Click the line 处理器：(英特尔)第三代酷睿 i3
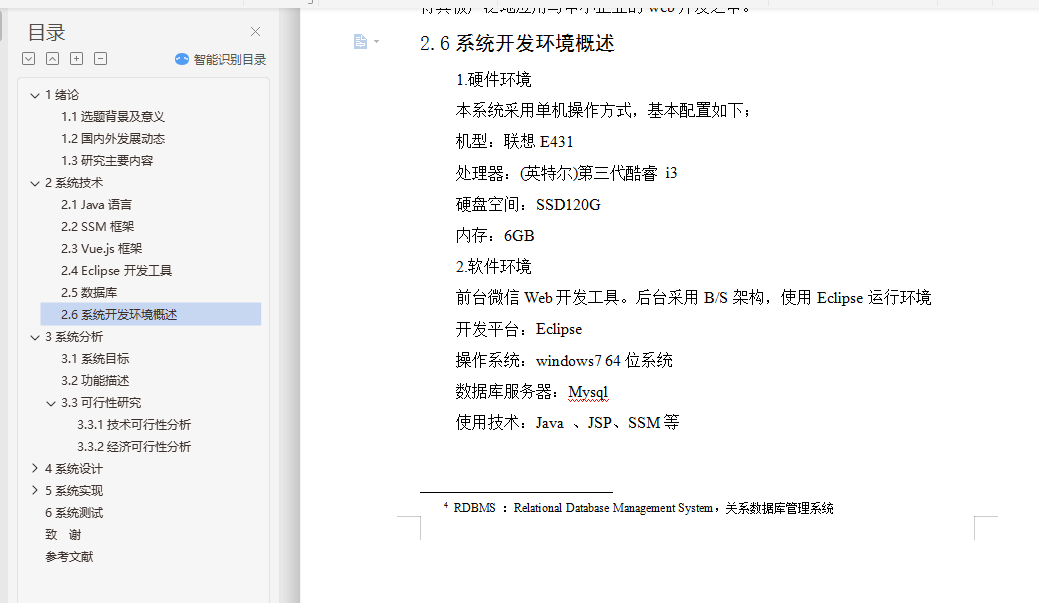 (566, 173)
